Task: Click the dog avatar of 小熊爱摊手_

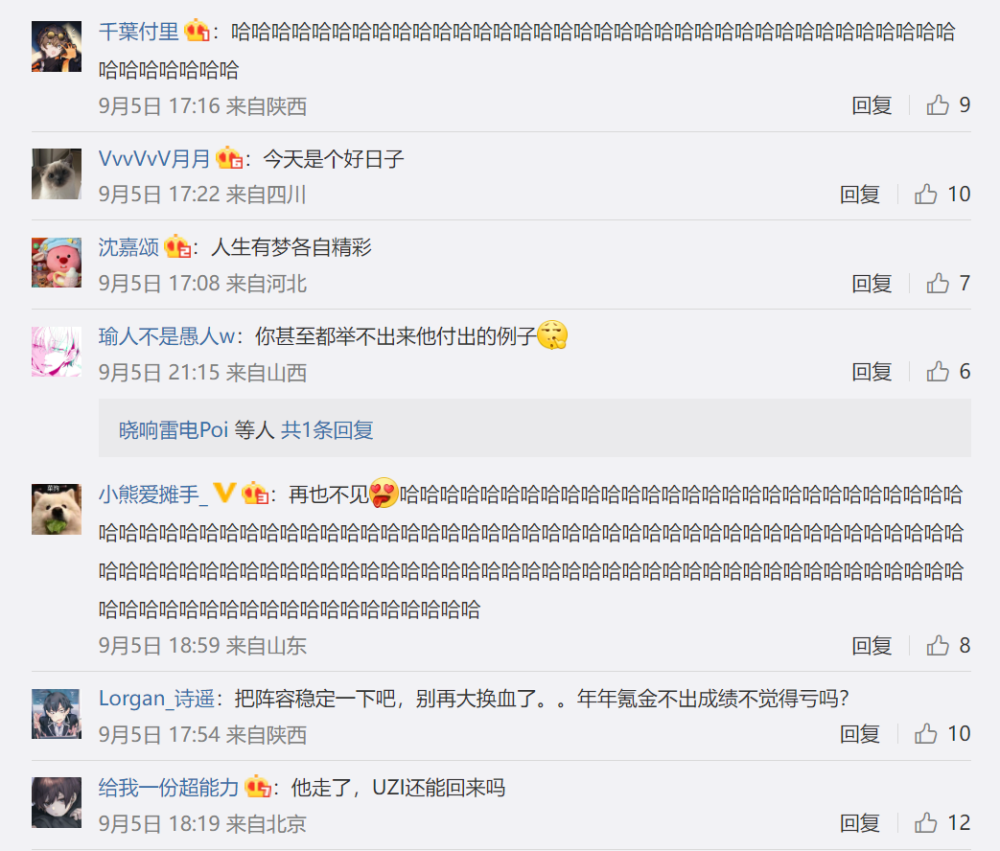Action: click(x=57, y=509)
